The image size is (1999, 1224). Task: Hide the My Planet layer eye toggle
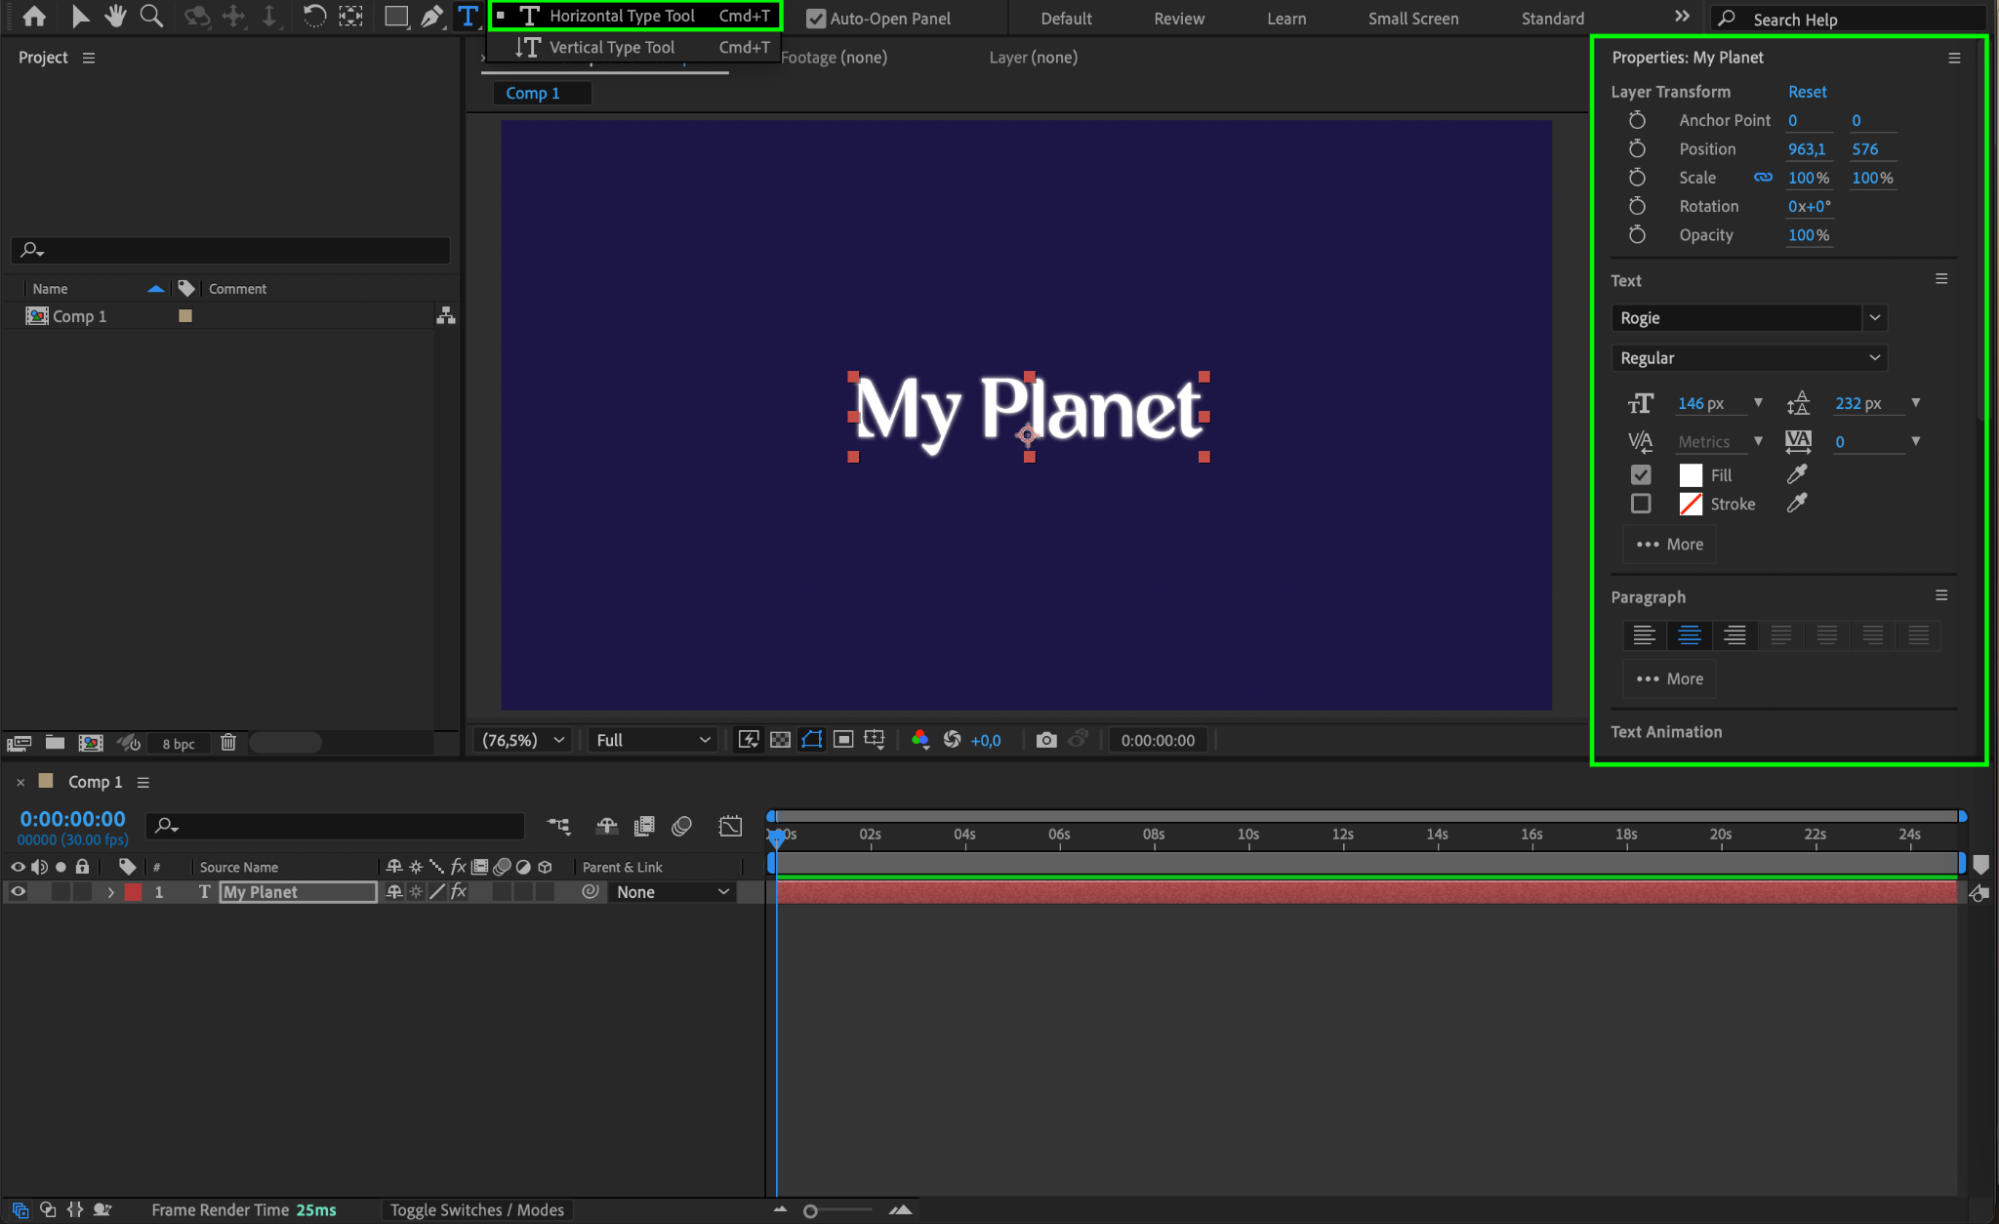tap(18, 892)
